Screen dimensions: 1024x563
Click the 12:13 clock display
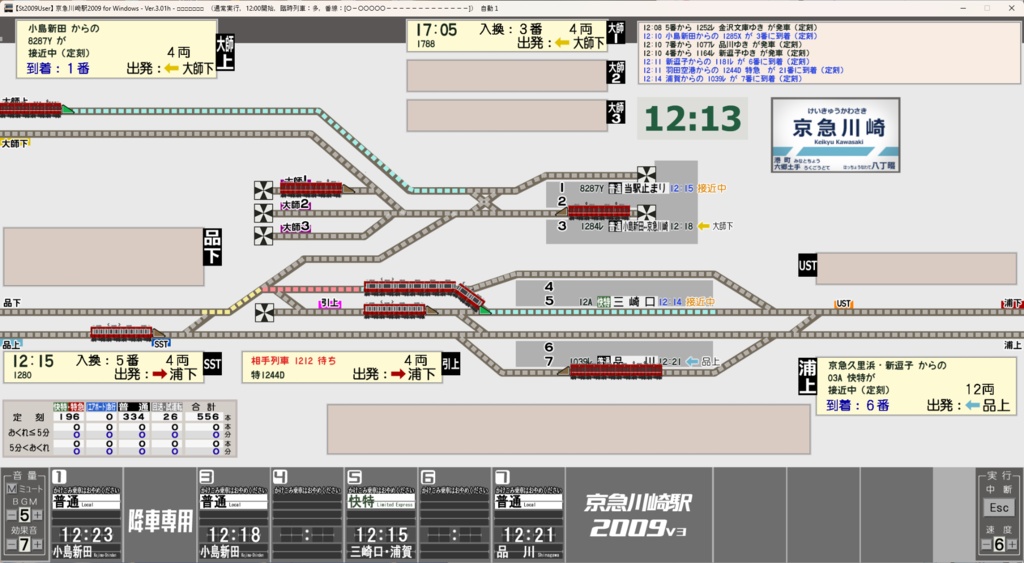[x=692, y=119]
